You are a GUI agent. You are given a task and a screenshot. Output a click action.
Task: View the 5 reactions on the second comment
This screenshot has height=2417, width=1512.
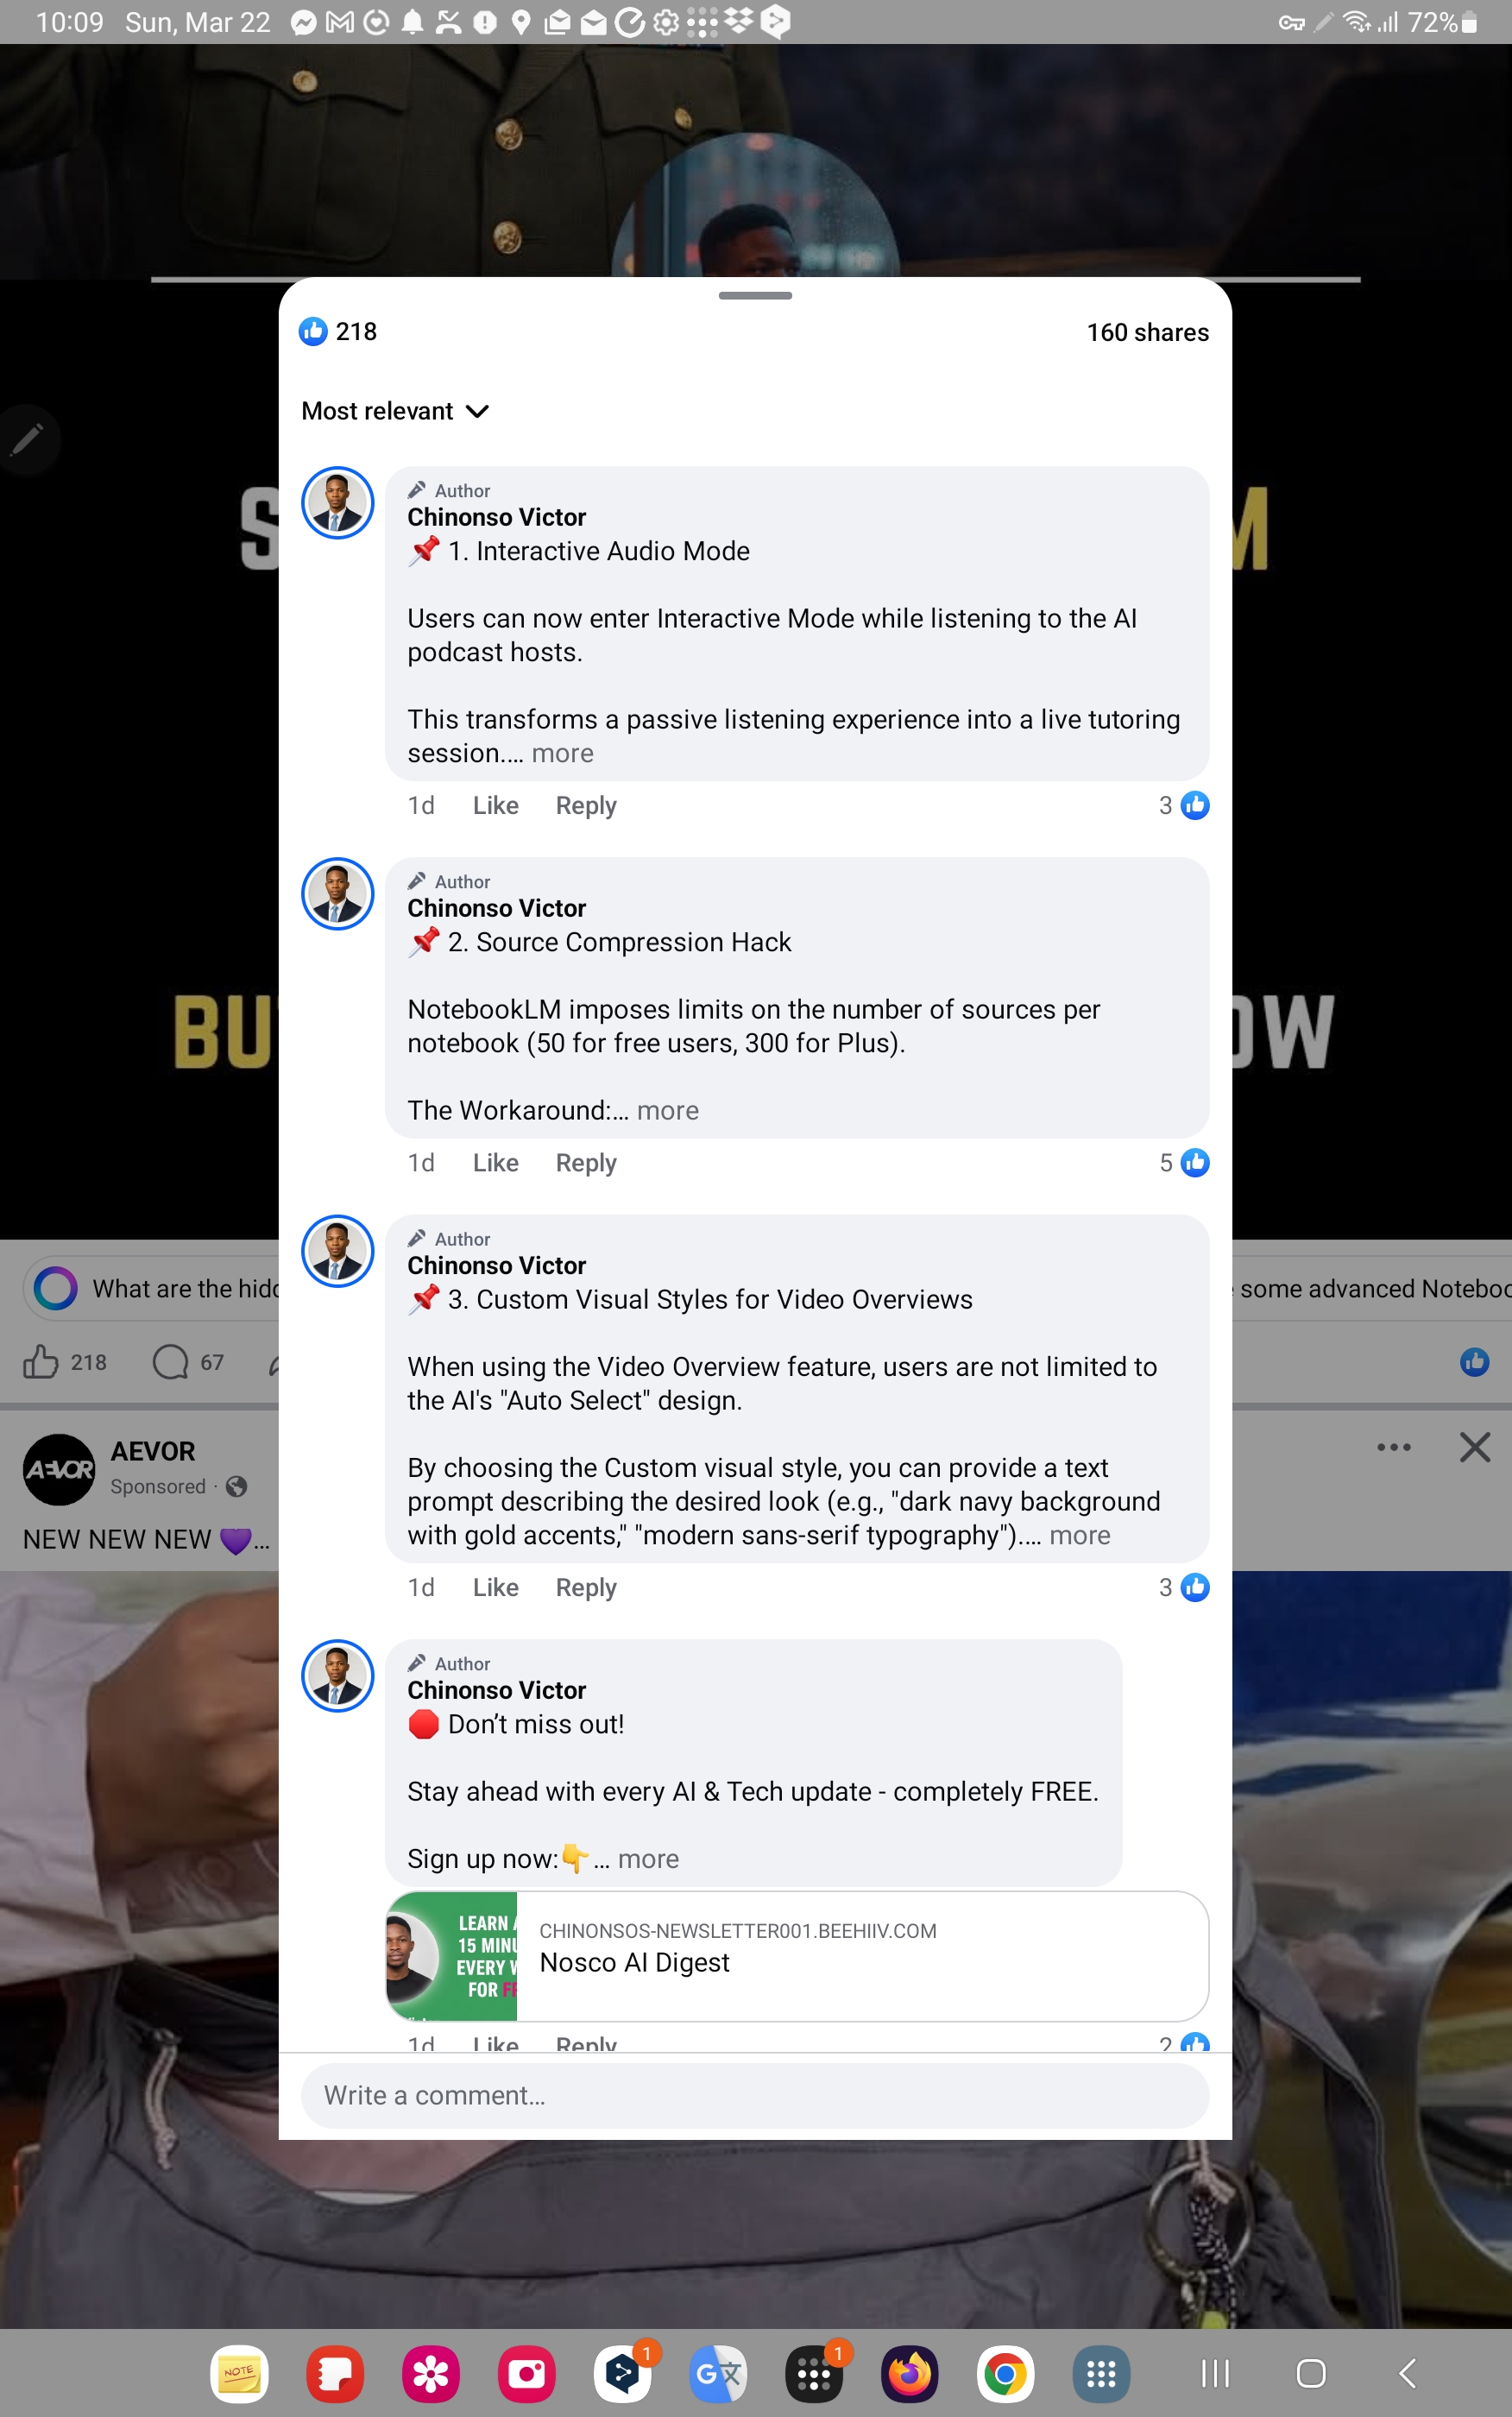1184,1162
